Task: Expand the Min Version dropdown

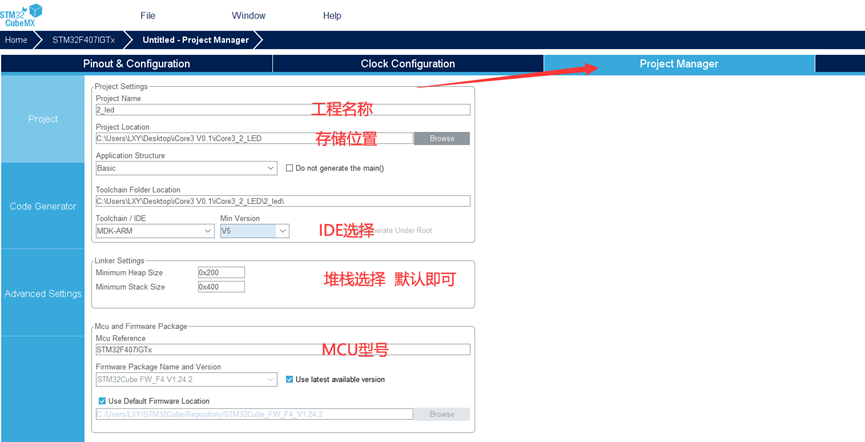Action: tap(254, 231)
